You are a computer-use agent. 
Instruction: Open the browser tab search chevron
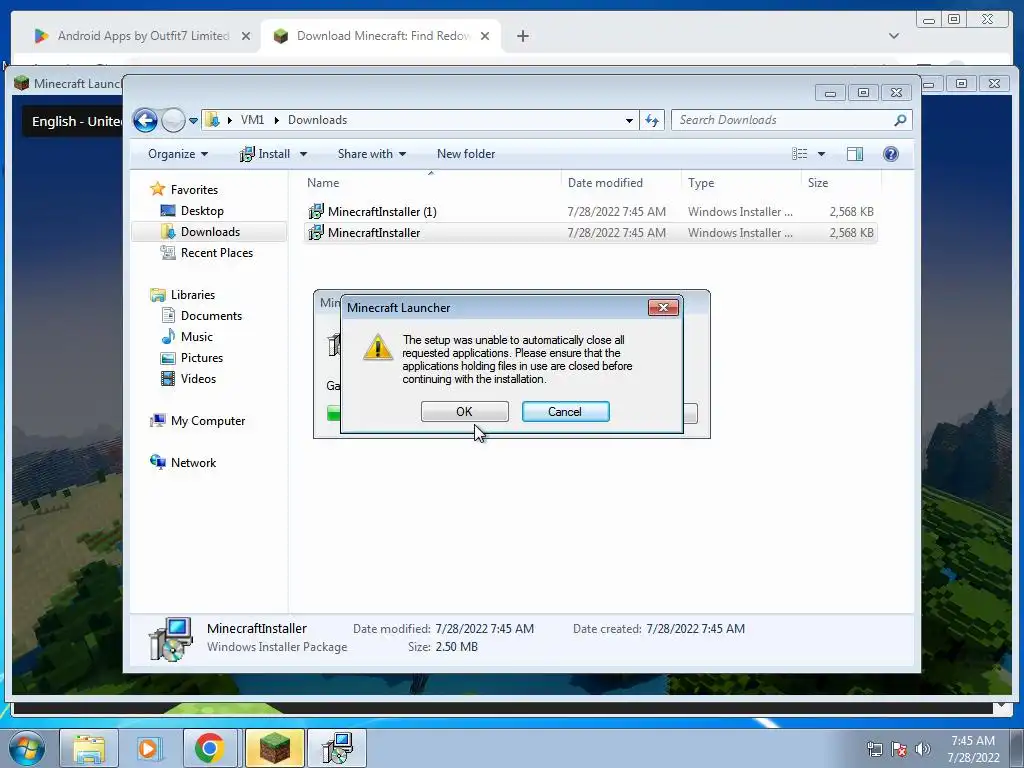point(894,36)
